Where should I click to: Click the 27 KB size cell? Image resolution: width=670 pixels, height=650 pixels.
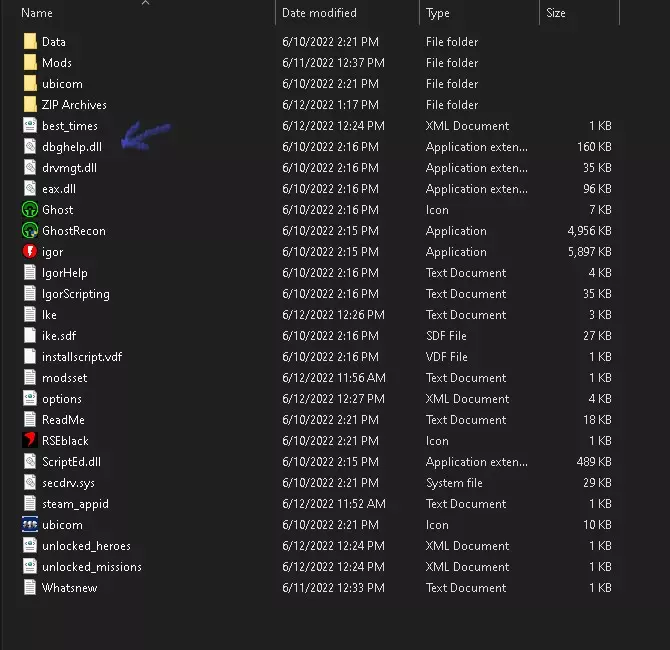click(597, 336)
